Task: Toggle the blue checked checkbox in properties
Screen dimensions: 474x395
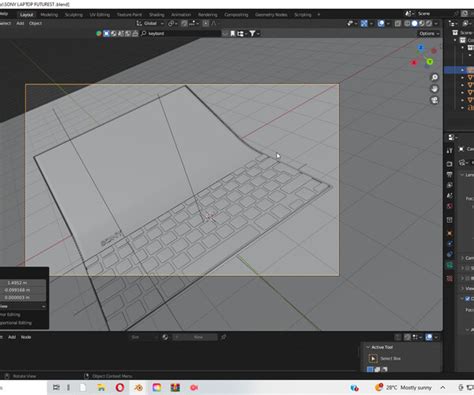Action: [467, 299]
